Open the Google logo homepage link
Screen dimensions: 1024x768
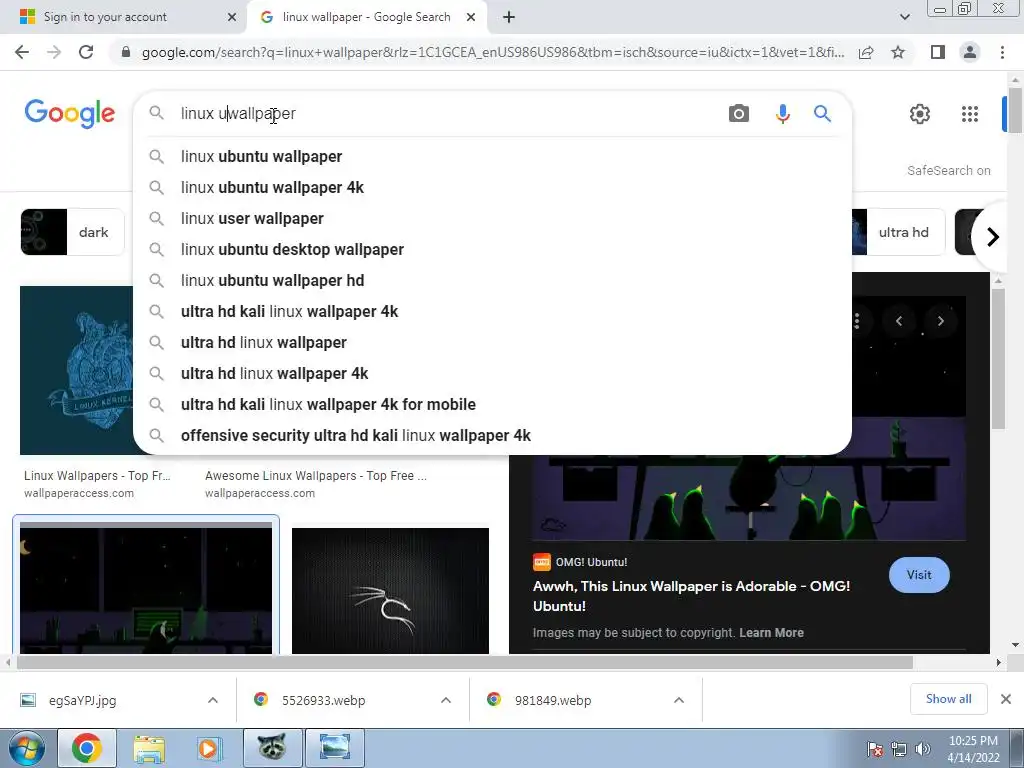70,114
